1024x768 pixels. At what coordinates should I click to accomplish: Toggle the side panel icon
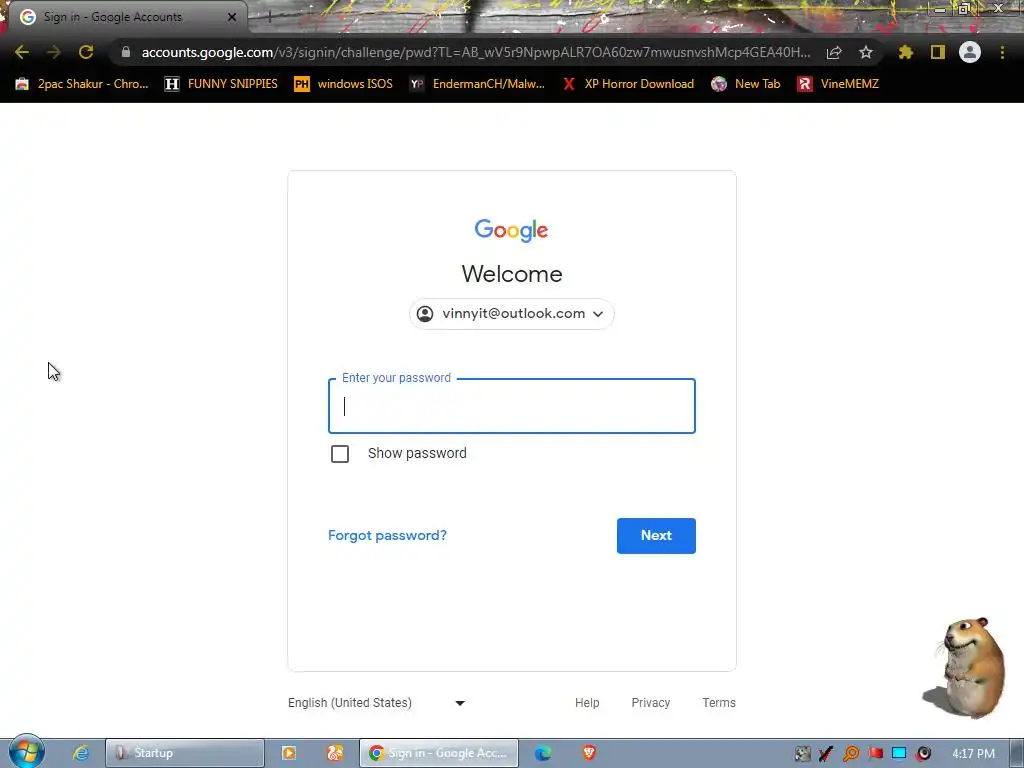click(938, 52)
